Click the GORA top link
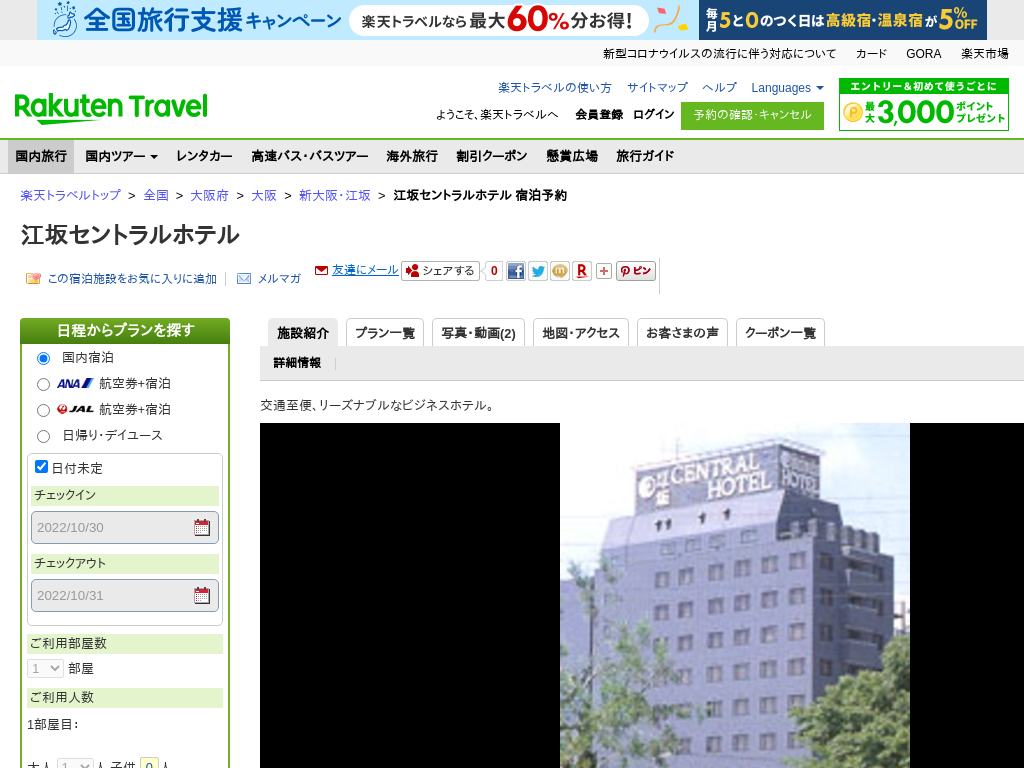This screenshot has height=768, width=1024. point(923,54)
